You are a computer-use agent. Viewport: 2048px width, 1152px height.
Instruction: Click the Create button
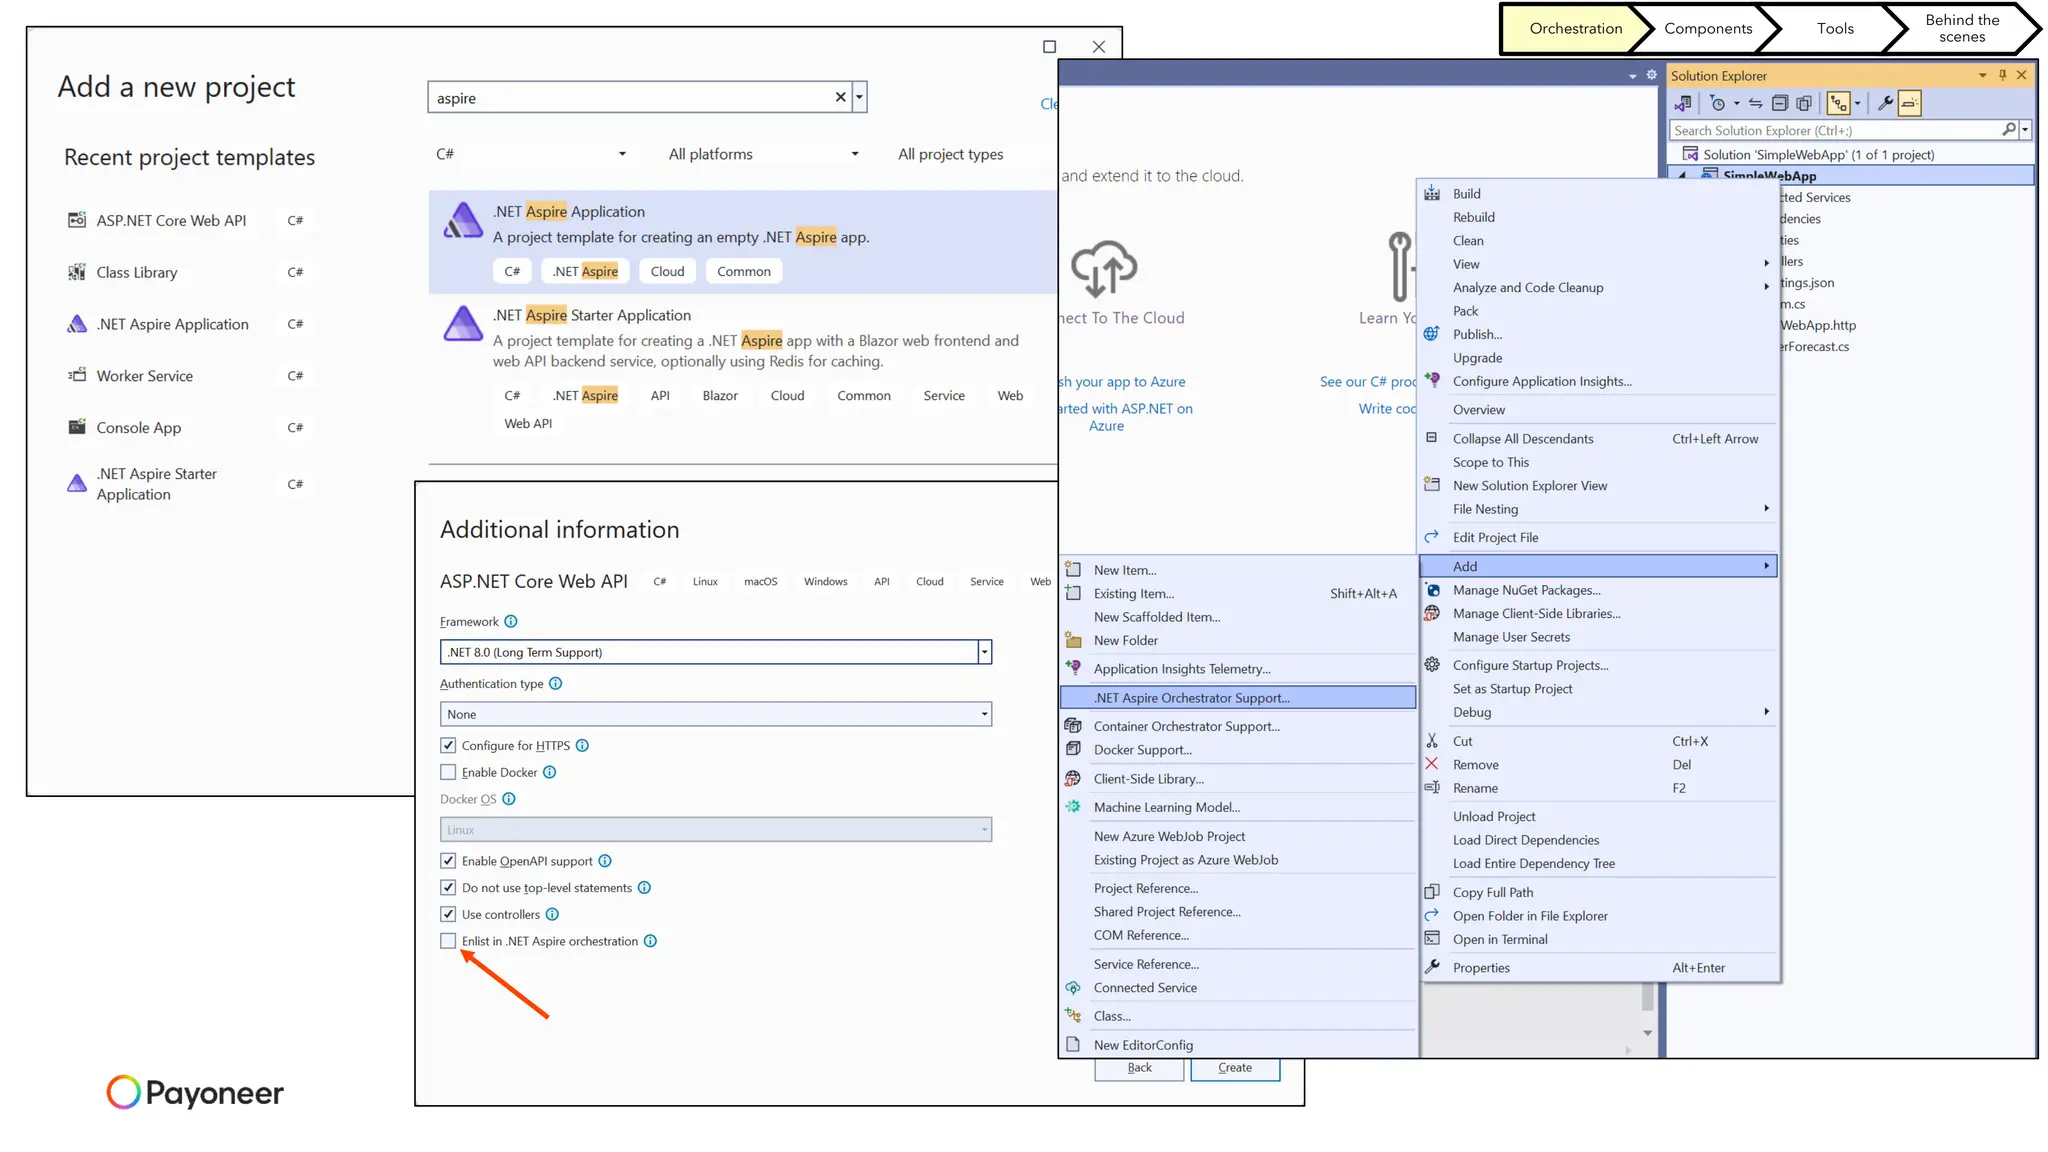tap(1235, 1068)
